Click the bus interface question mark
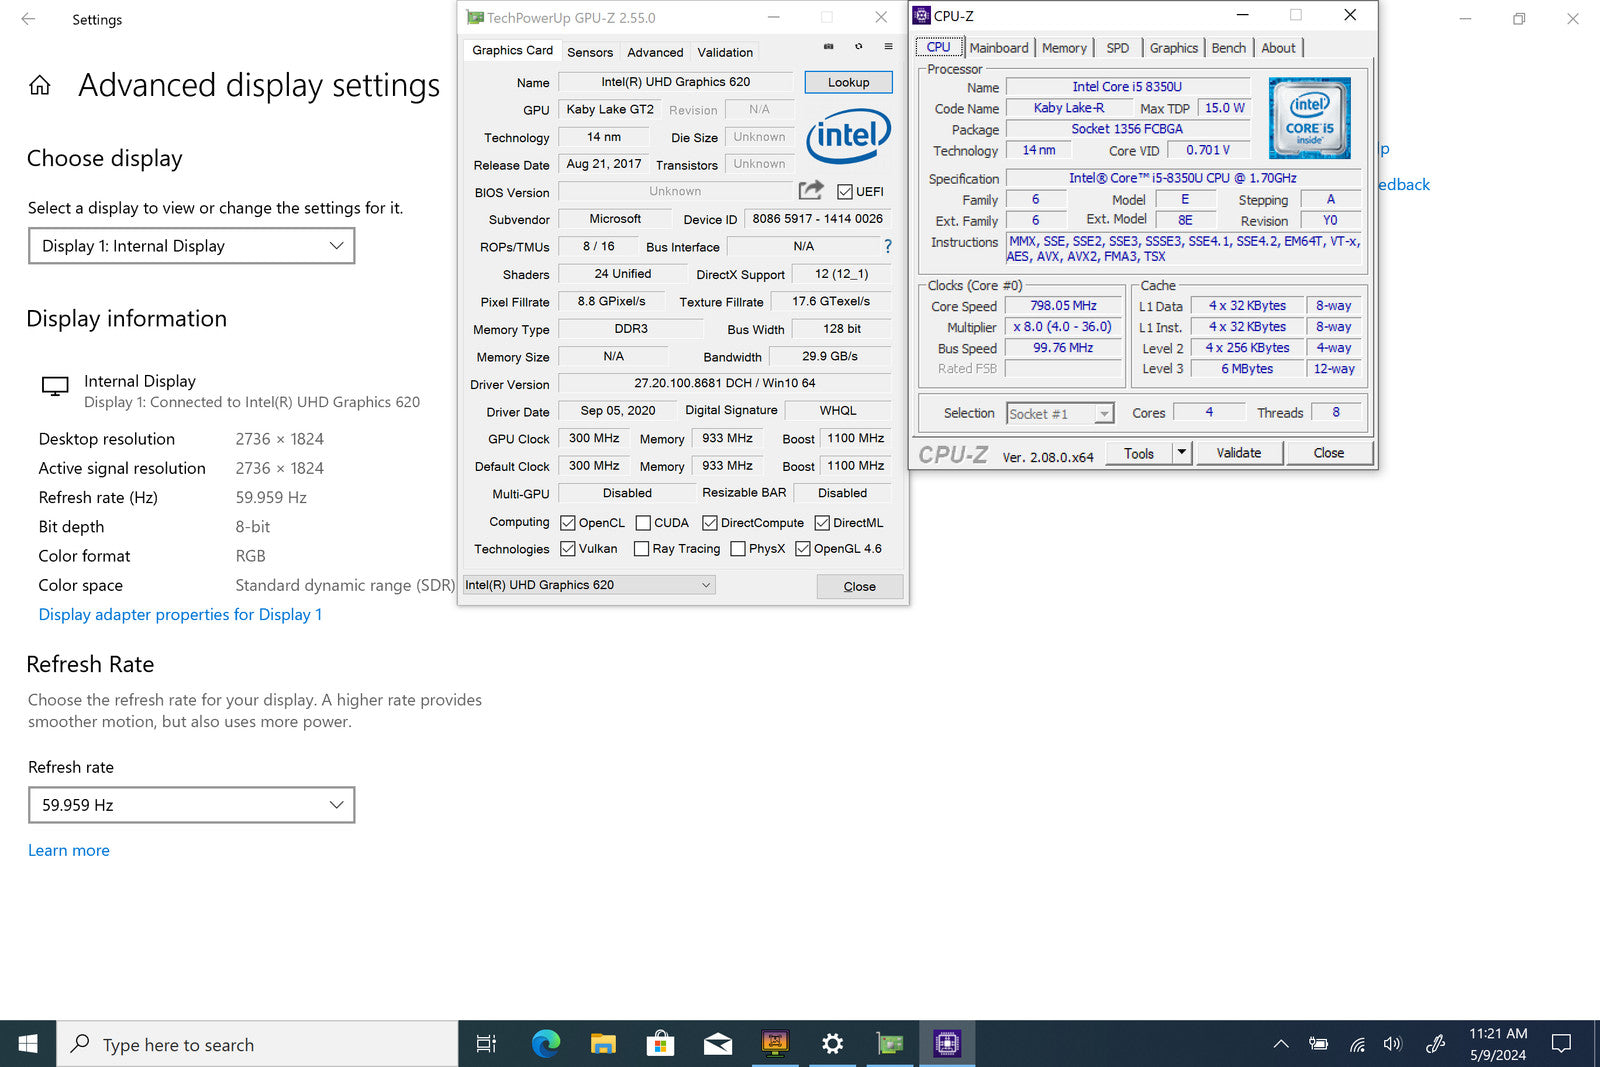This screenshot has height=1067, width=1600. click(887, 246)
